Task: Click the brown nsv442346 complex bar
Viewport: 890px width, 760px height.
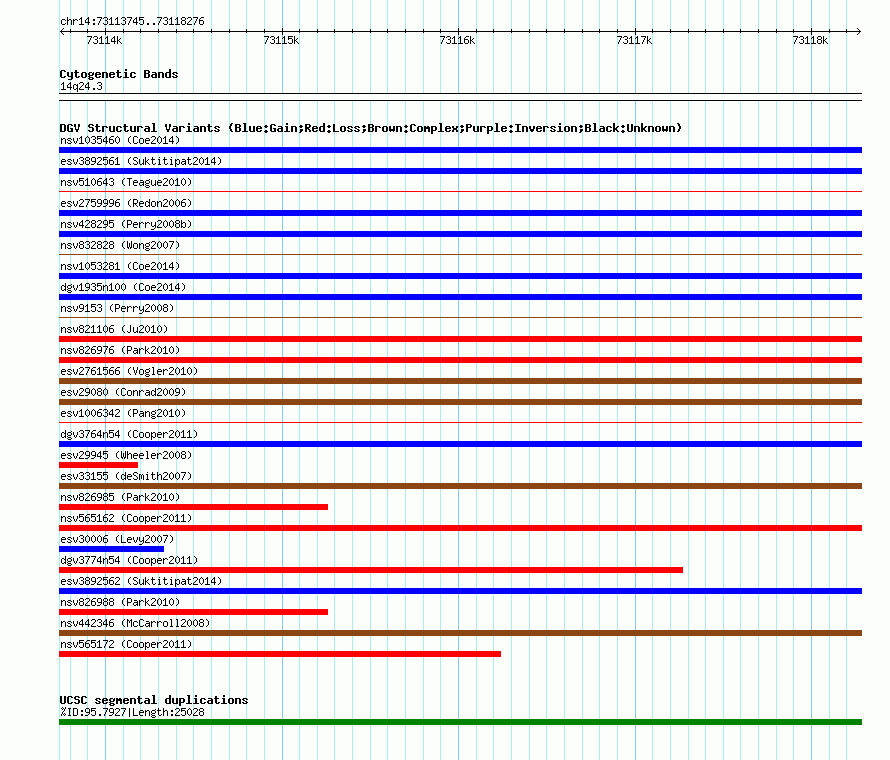Action: [460, 633]
